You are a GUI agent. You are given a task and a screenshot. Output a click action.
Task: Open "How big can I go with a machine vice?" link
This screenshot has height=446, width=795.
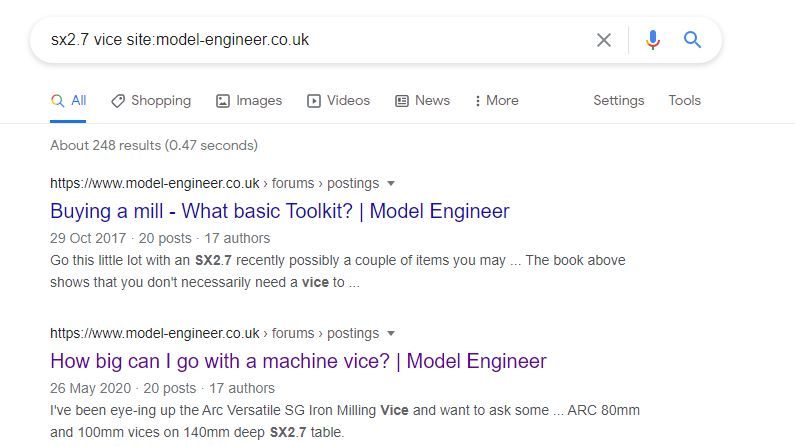click(x=298, y=361)
